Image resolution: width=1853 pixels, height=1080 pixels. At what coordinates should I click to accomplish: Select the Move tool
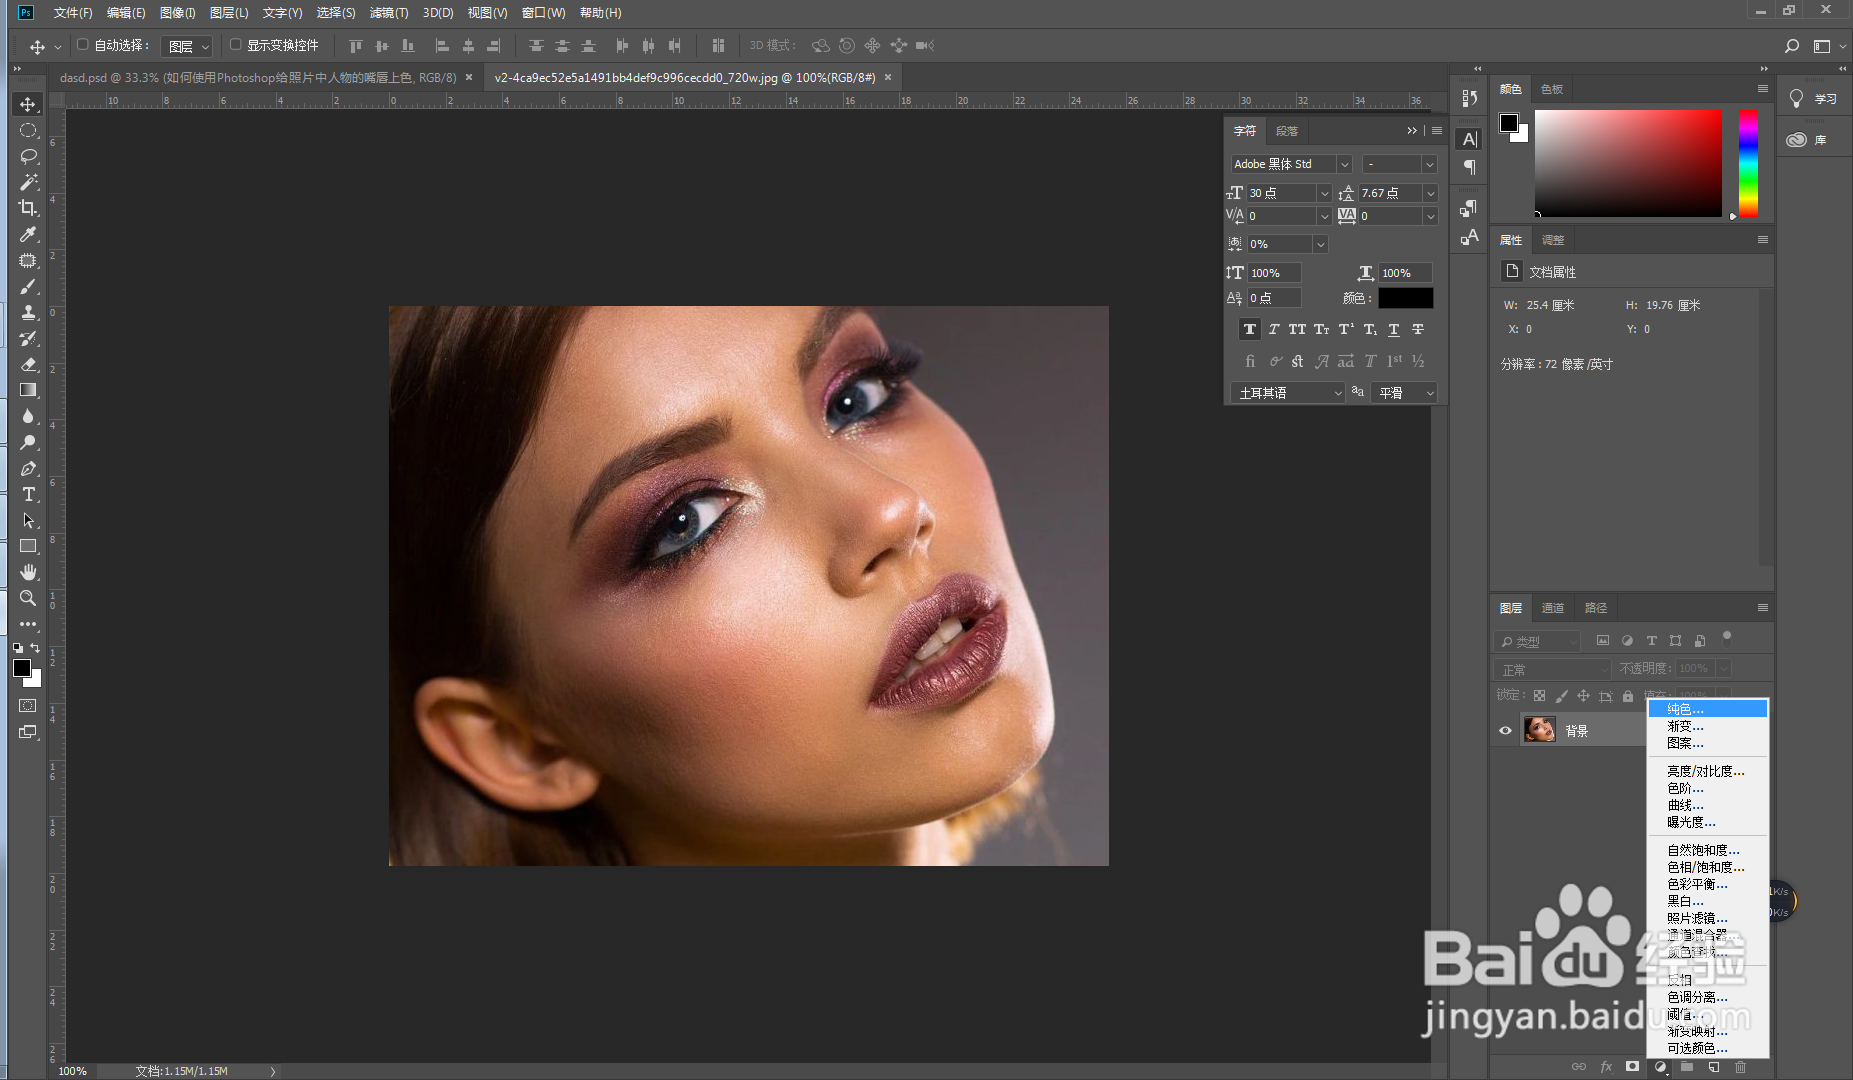[x=27, y=103]
